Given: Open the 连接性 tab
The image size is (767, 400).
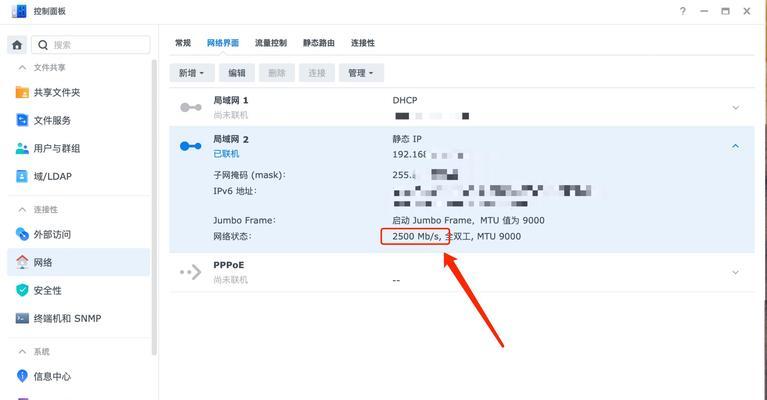Looking at the screenshot, I should point(362,43).
